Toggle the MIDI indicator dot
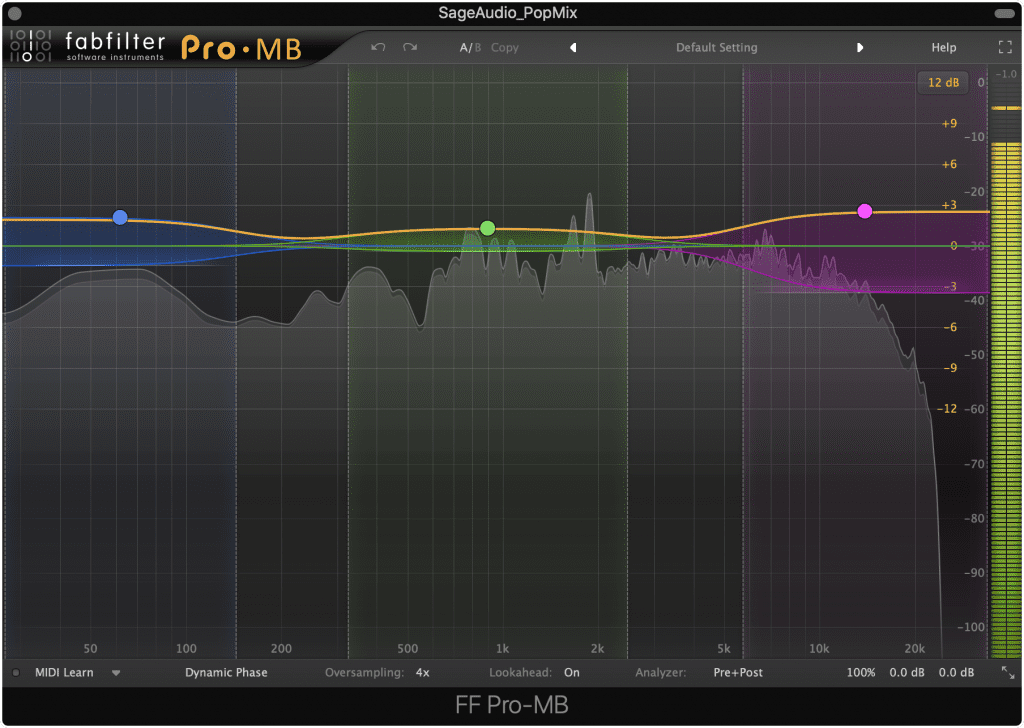The image size is (1024, 728). [x=16, y=673]
